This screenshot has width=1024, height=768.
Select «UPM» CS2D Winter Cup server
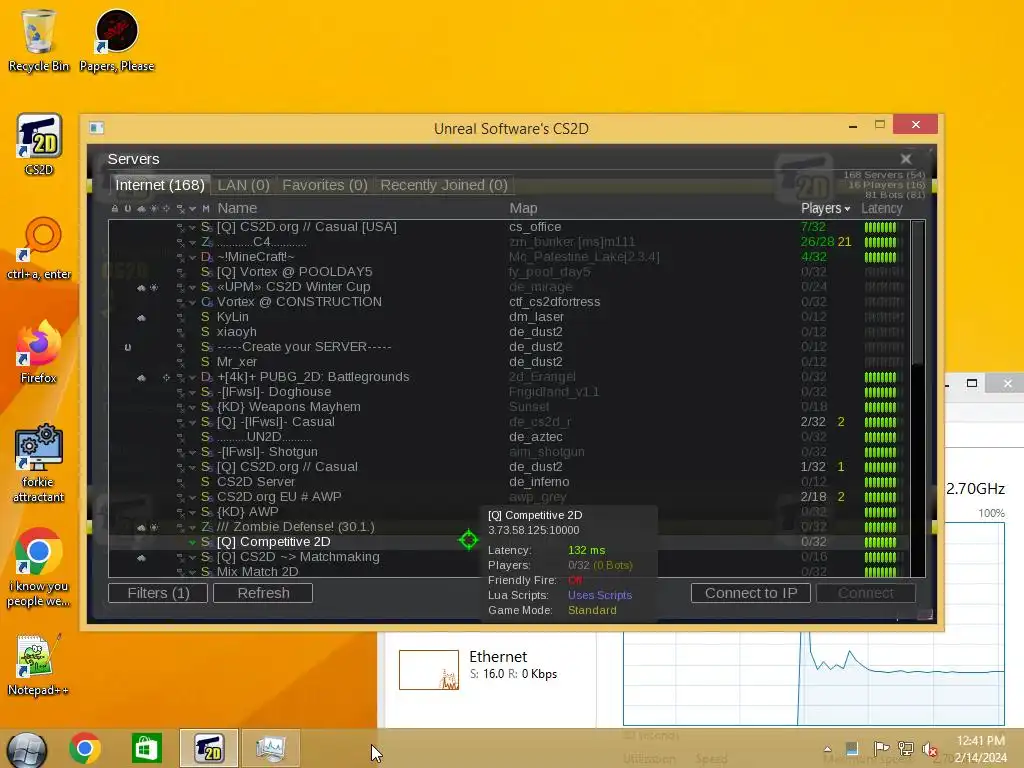pos(507,287)
